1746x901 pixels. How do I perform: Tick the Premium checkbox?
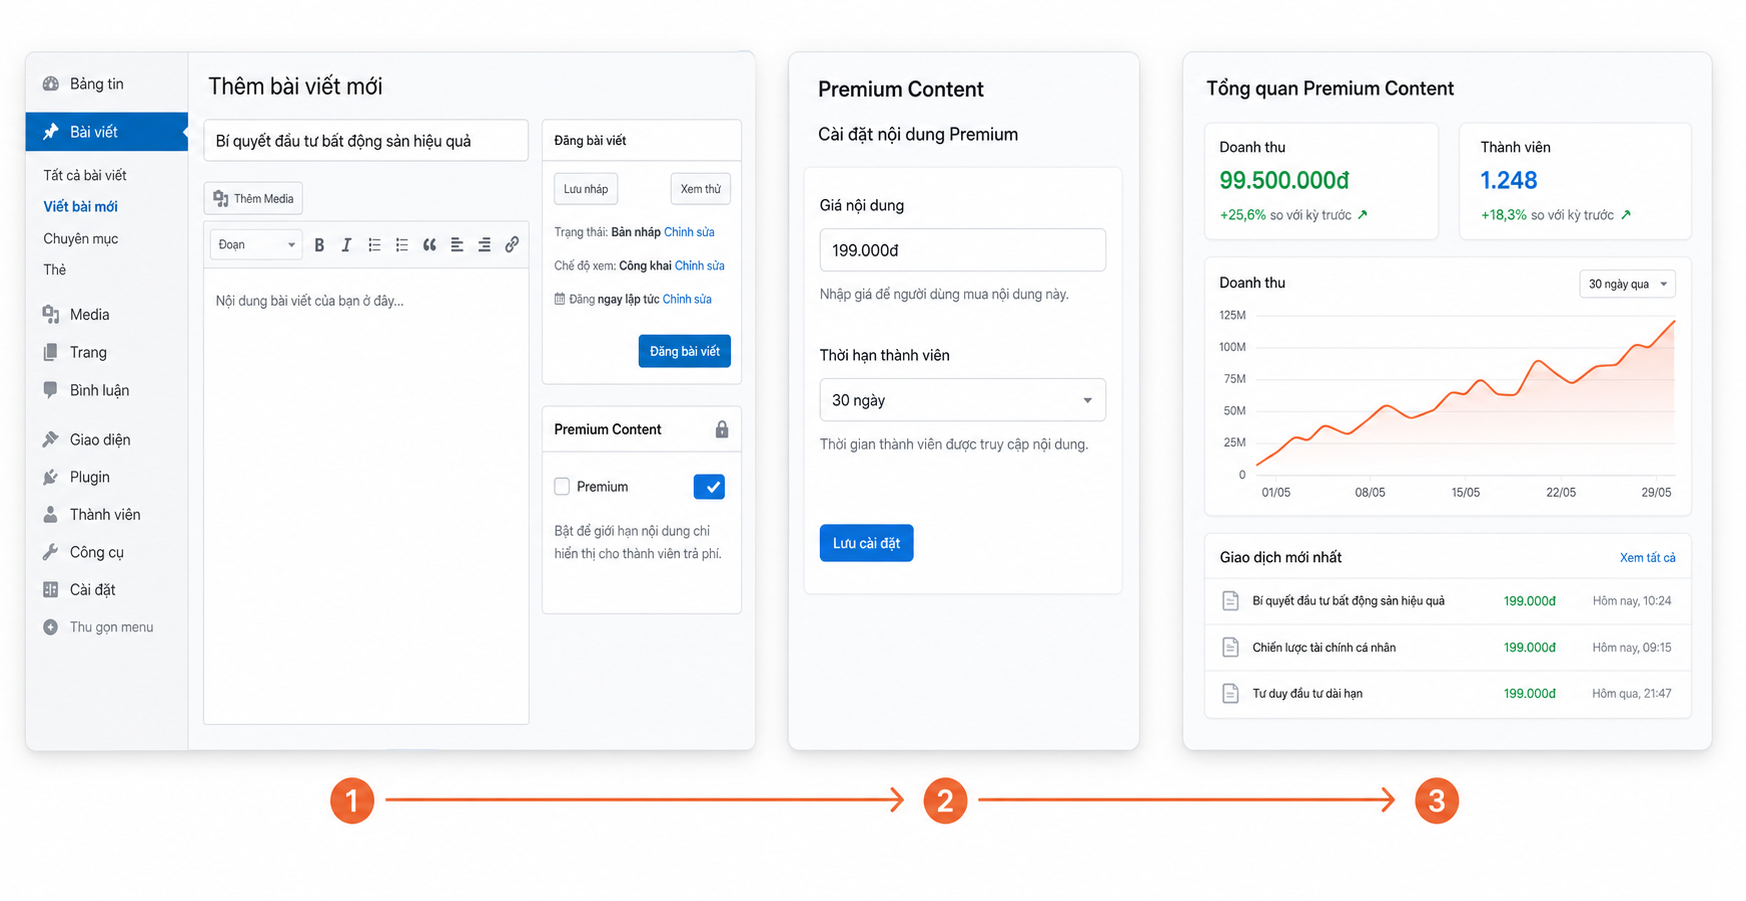[562, 487]
